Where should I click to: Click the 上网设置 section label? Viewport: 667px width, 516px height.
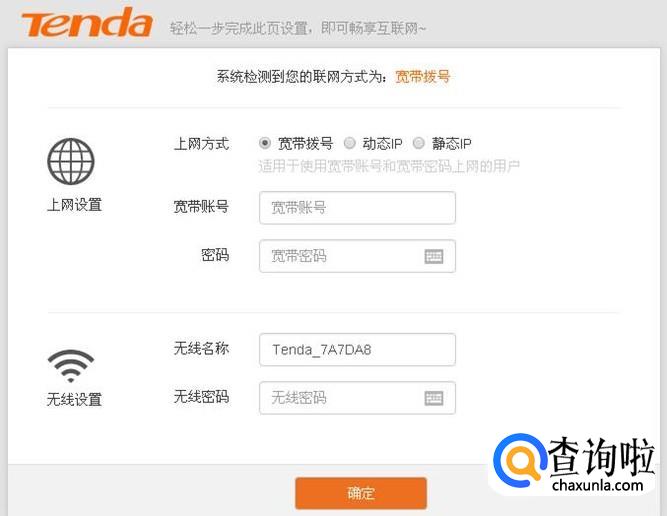coord(74,205)
